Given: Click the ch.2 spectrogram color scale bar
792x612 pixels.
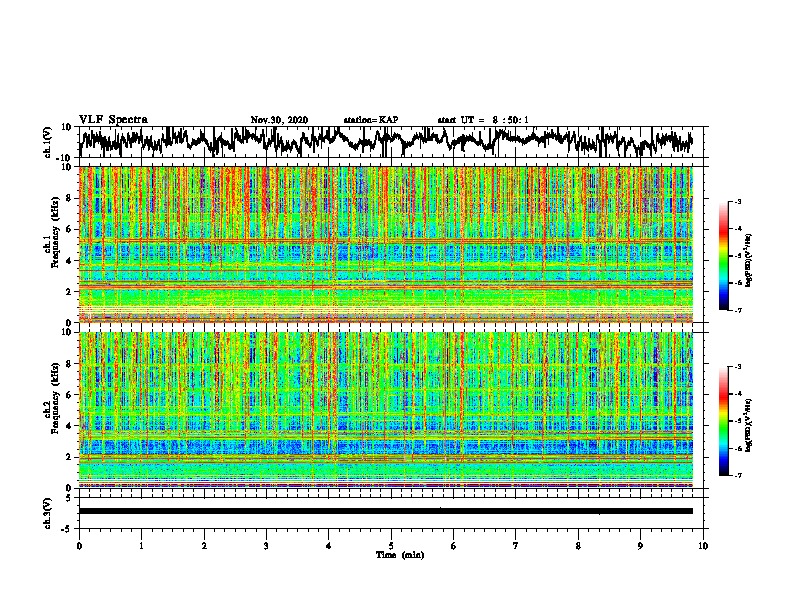Looking at the screenshot, I should click(x=723, y=421).
